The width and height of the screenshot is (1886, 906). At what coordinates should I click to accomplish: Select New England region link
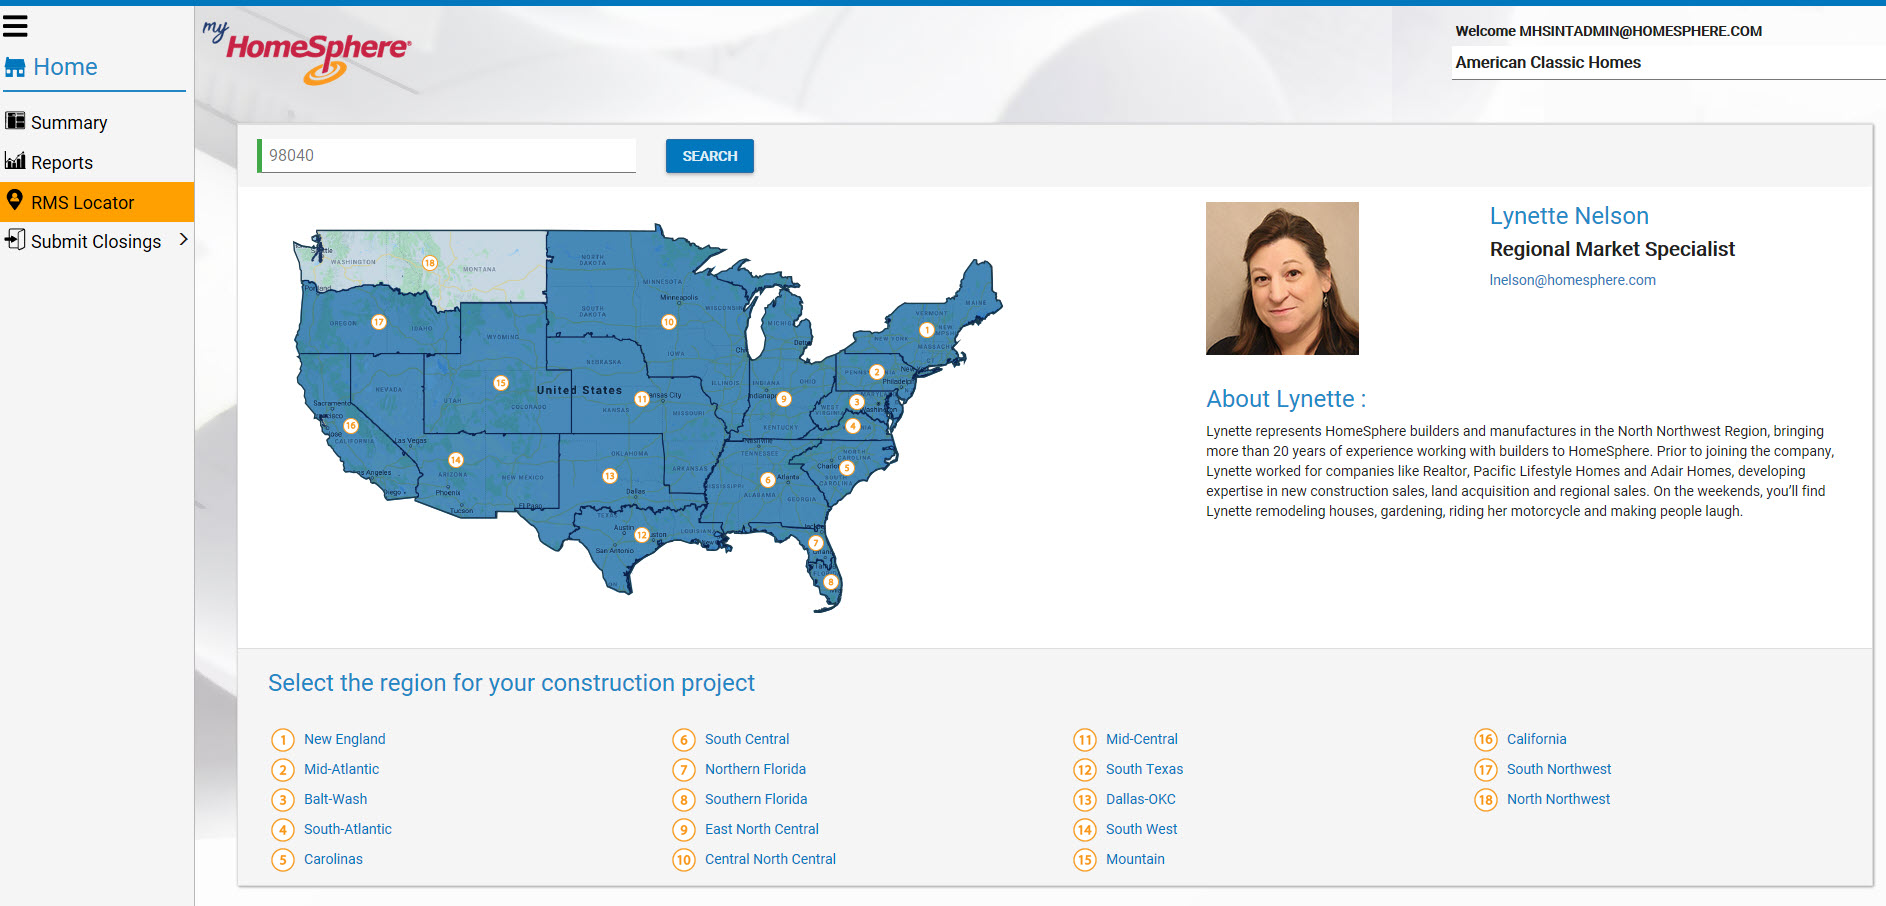pos(344,739)
